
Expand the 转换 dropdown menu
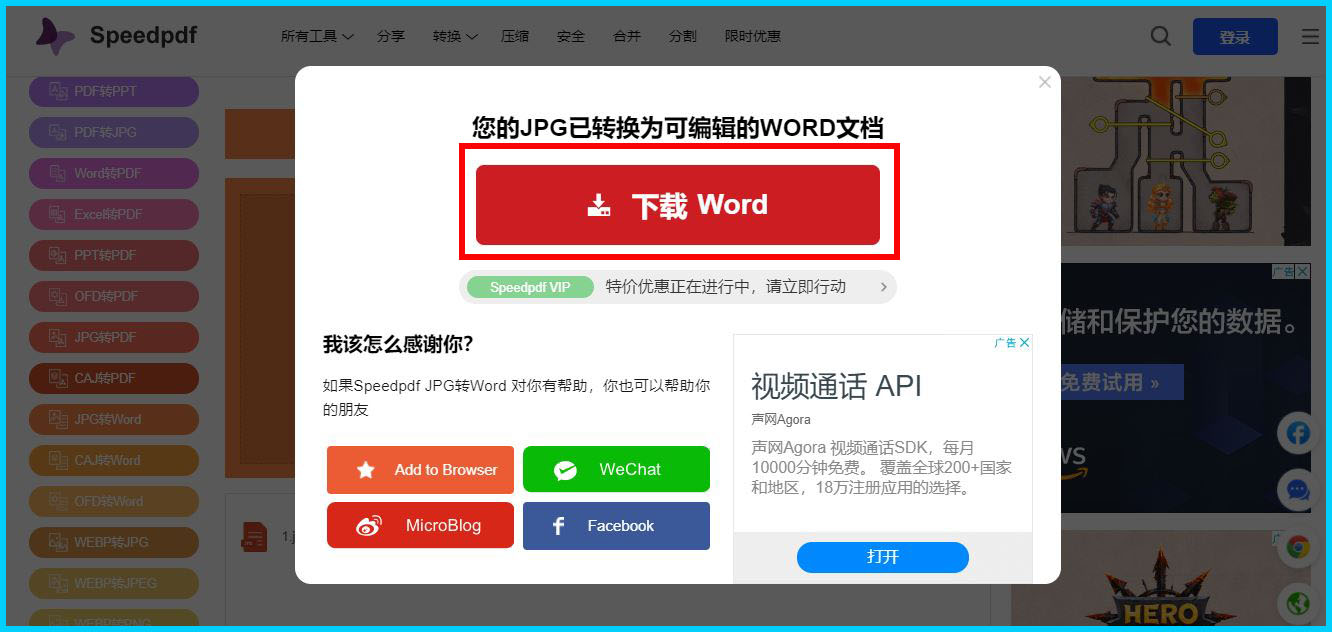pyautogui.click(x=454, y=36)
